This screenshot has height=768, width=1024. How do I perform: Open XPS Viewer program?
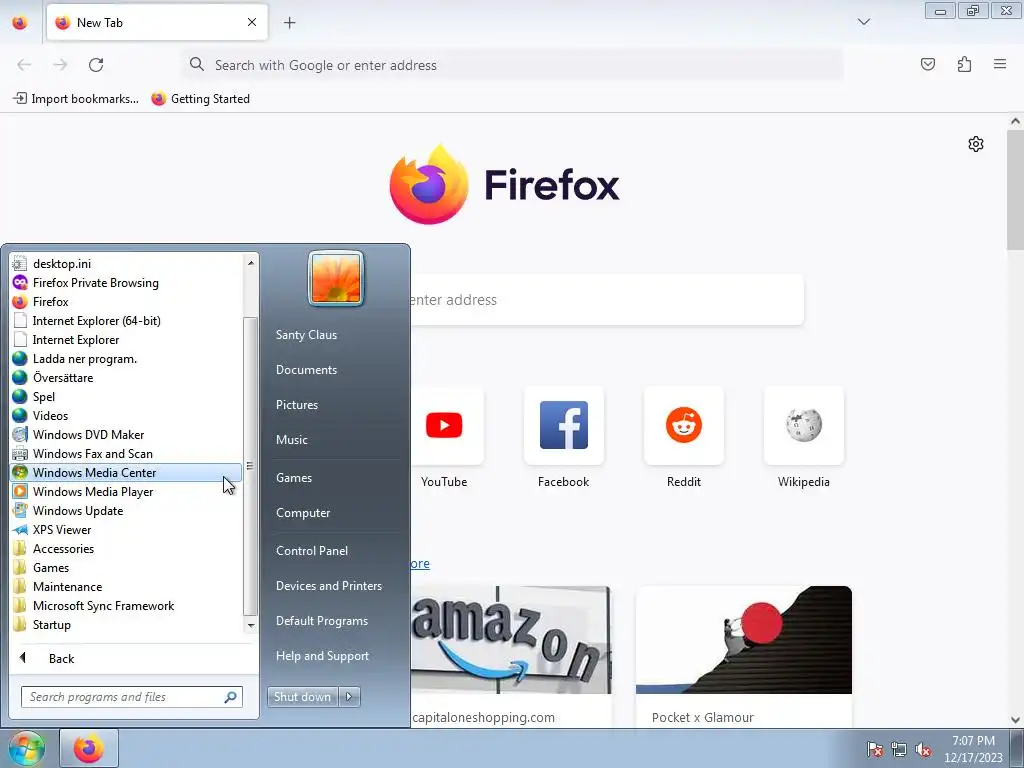point(125,530)
